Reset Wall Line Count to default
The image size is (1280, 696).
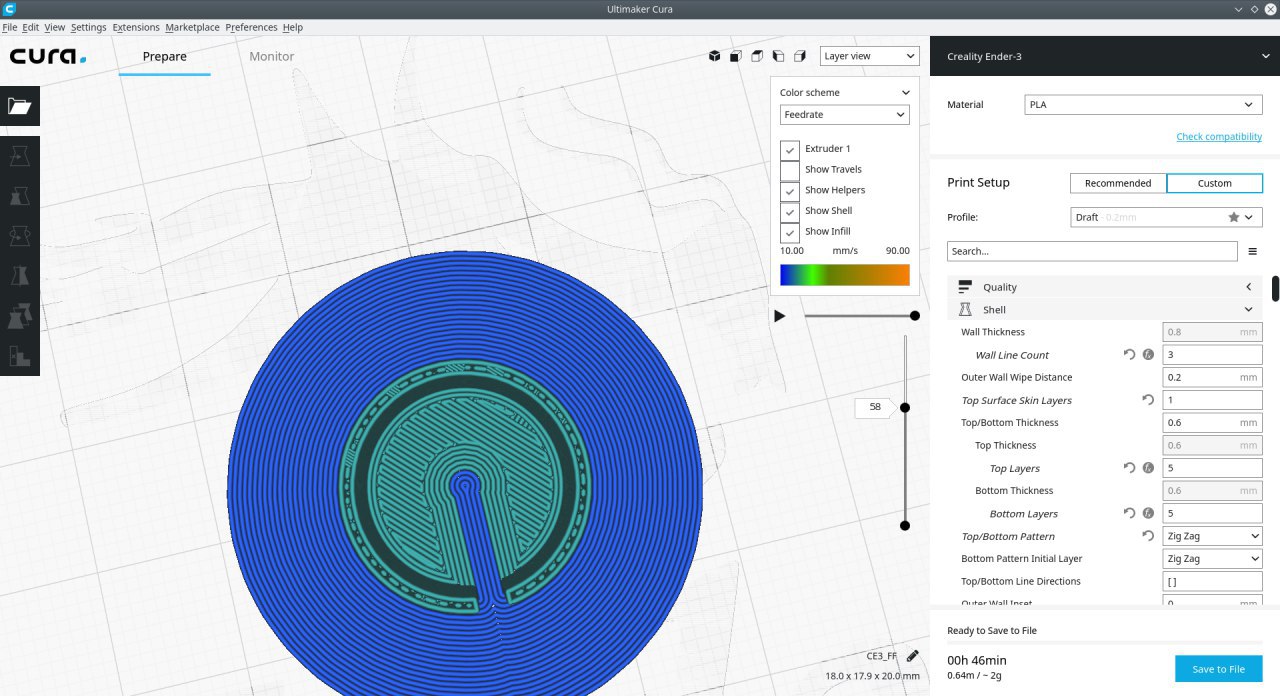coord(1129,355)
